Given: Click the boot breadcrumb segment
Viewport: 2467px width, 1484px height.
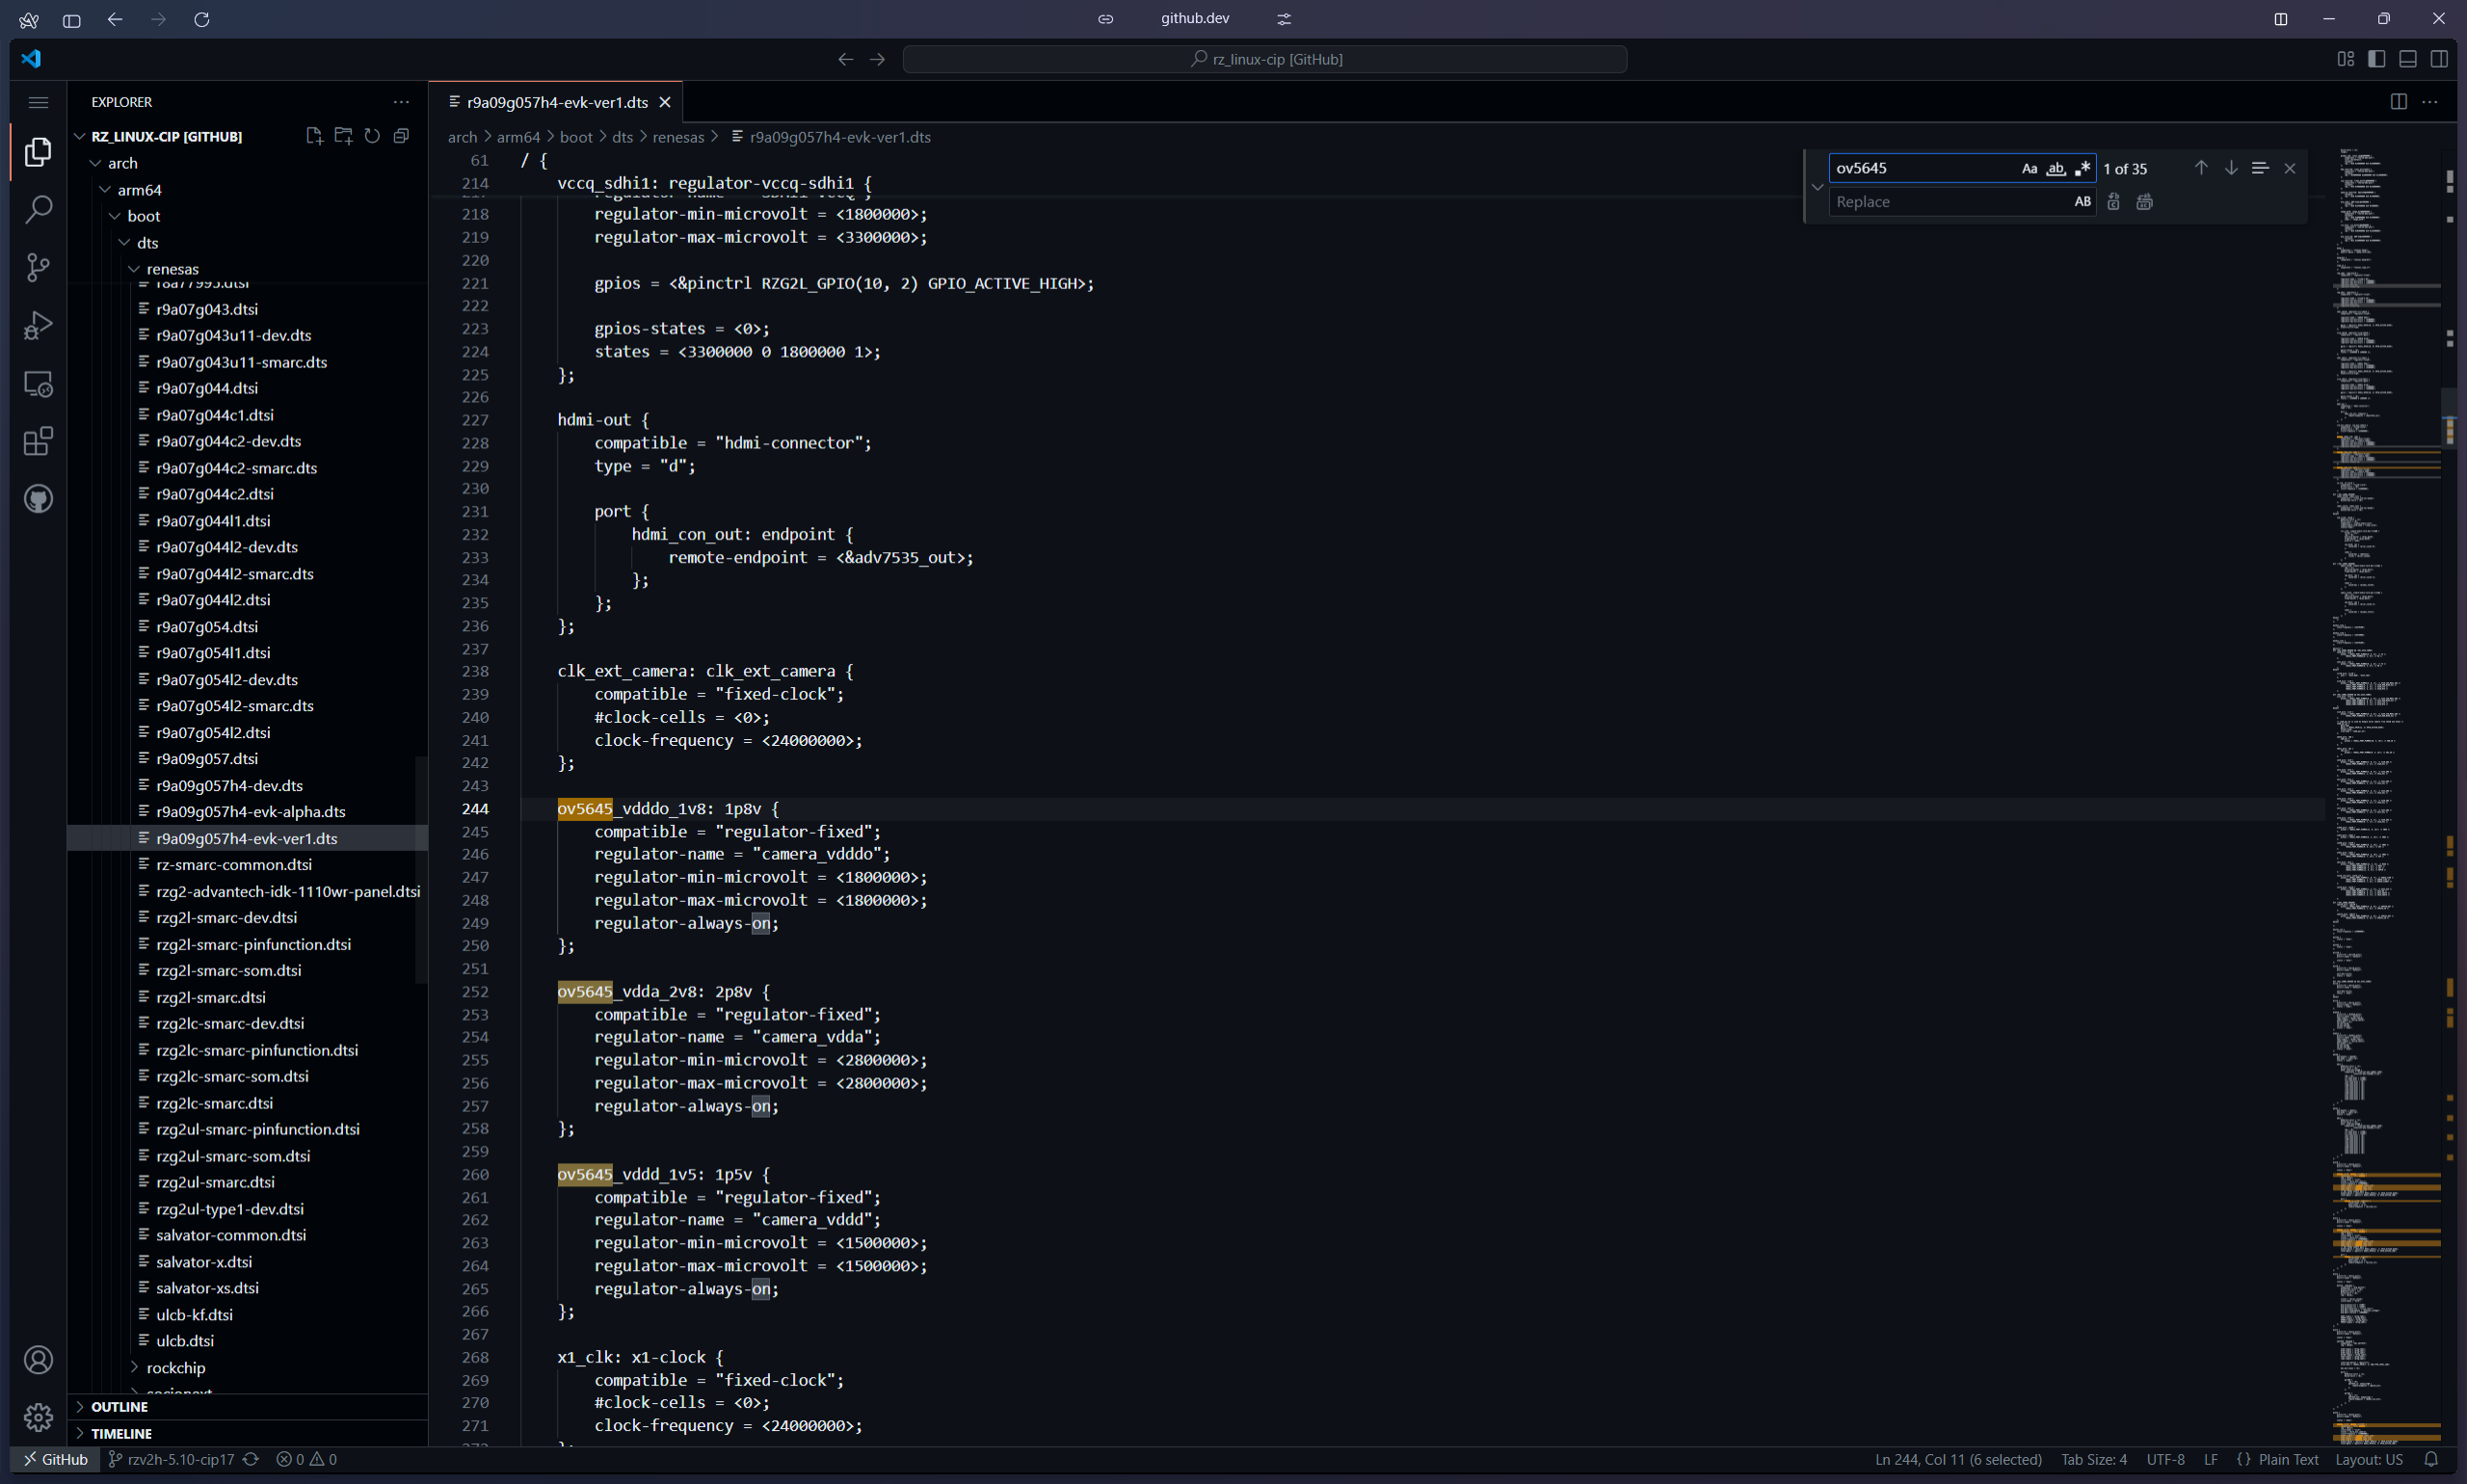Looking at the screenshot, I should [576, 137].
